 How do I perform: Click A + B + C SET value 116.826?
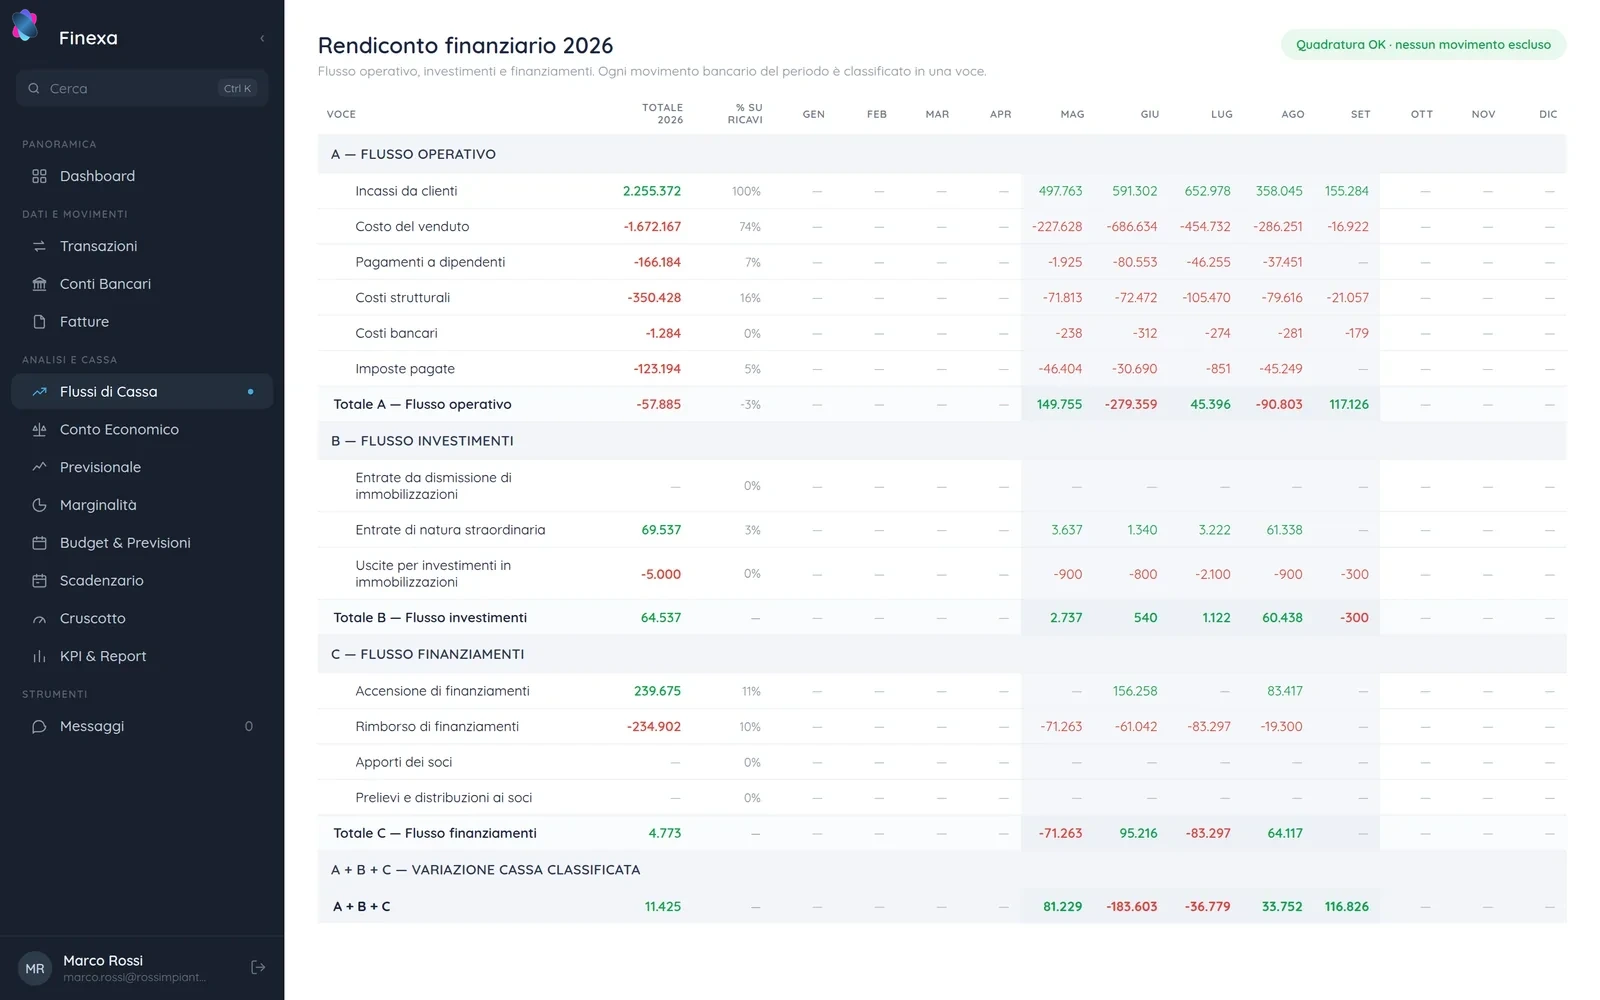pos(1347,907)
